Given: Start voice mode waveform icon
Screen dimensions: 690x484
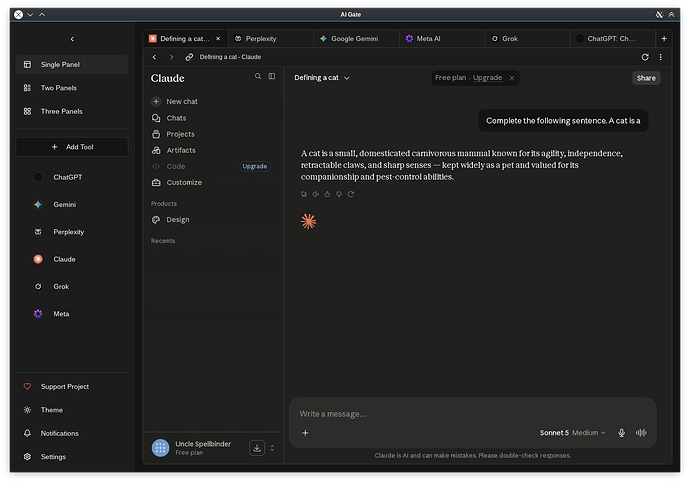Looking at the screenshot, I should (641, 433).
